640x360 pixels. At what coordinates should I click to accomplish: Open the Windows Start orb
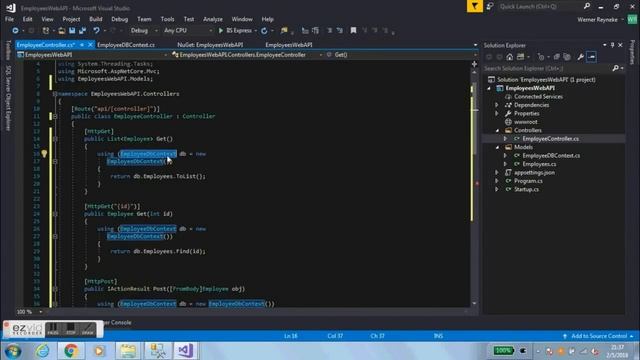(x=13, y=351)
